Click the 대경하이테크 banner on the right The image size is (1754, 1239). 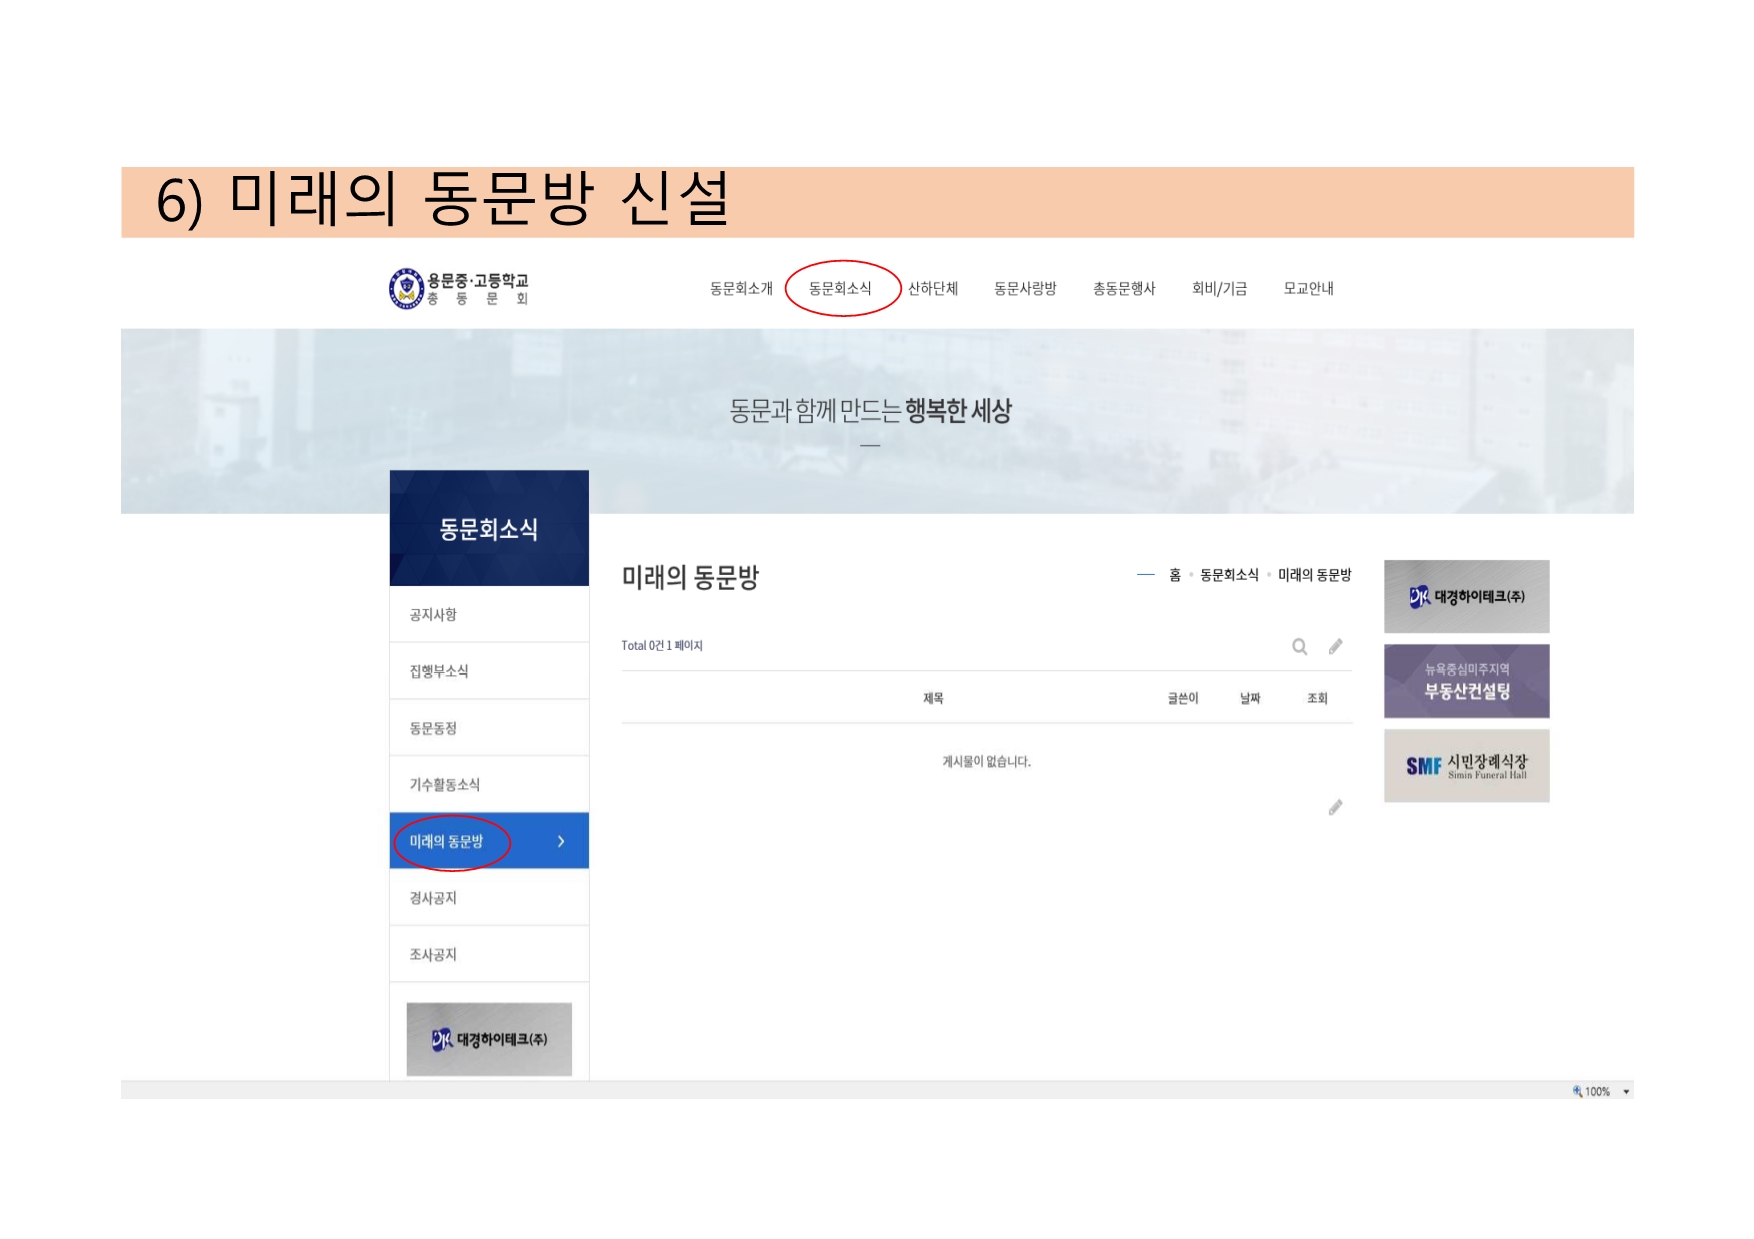point(1466,596)
